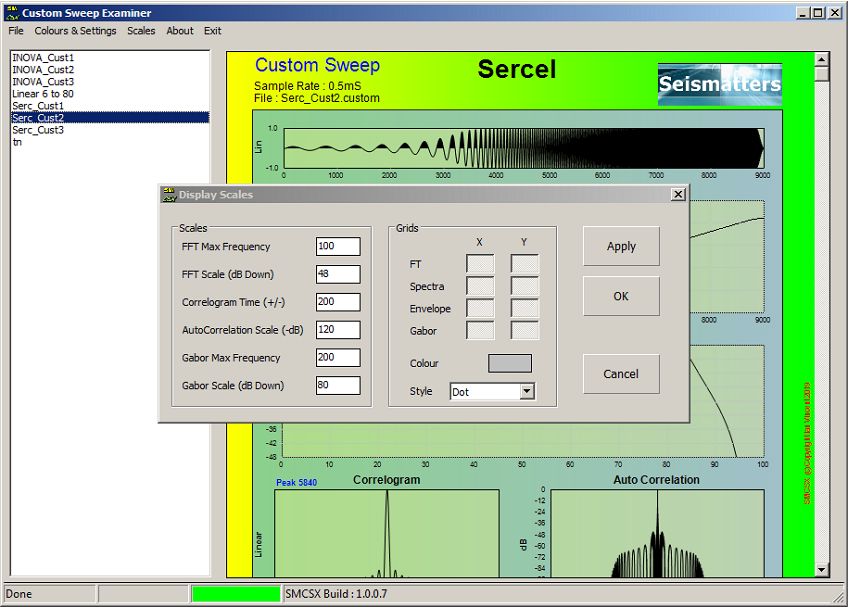
Task: Click the green progress bar in status bar
Action: click(x=236, y=593)
